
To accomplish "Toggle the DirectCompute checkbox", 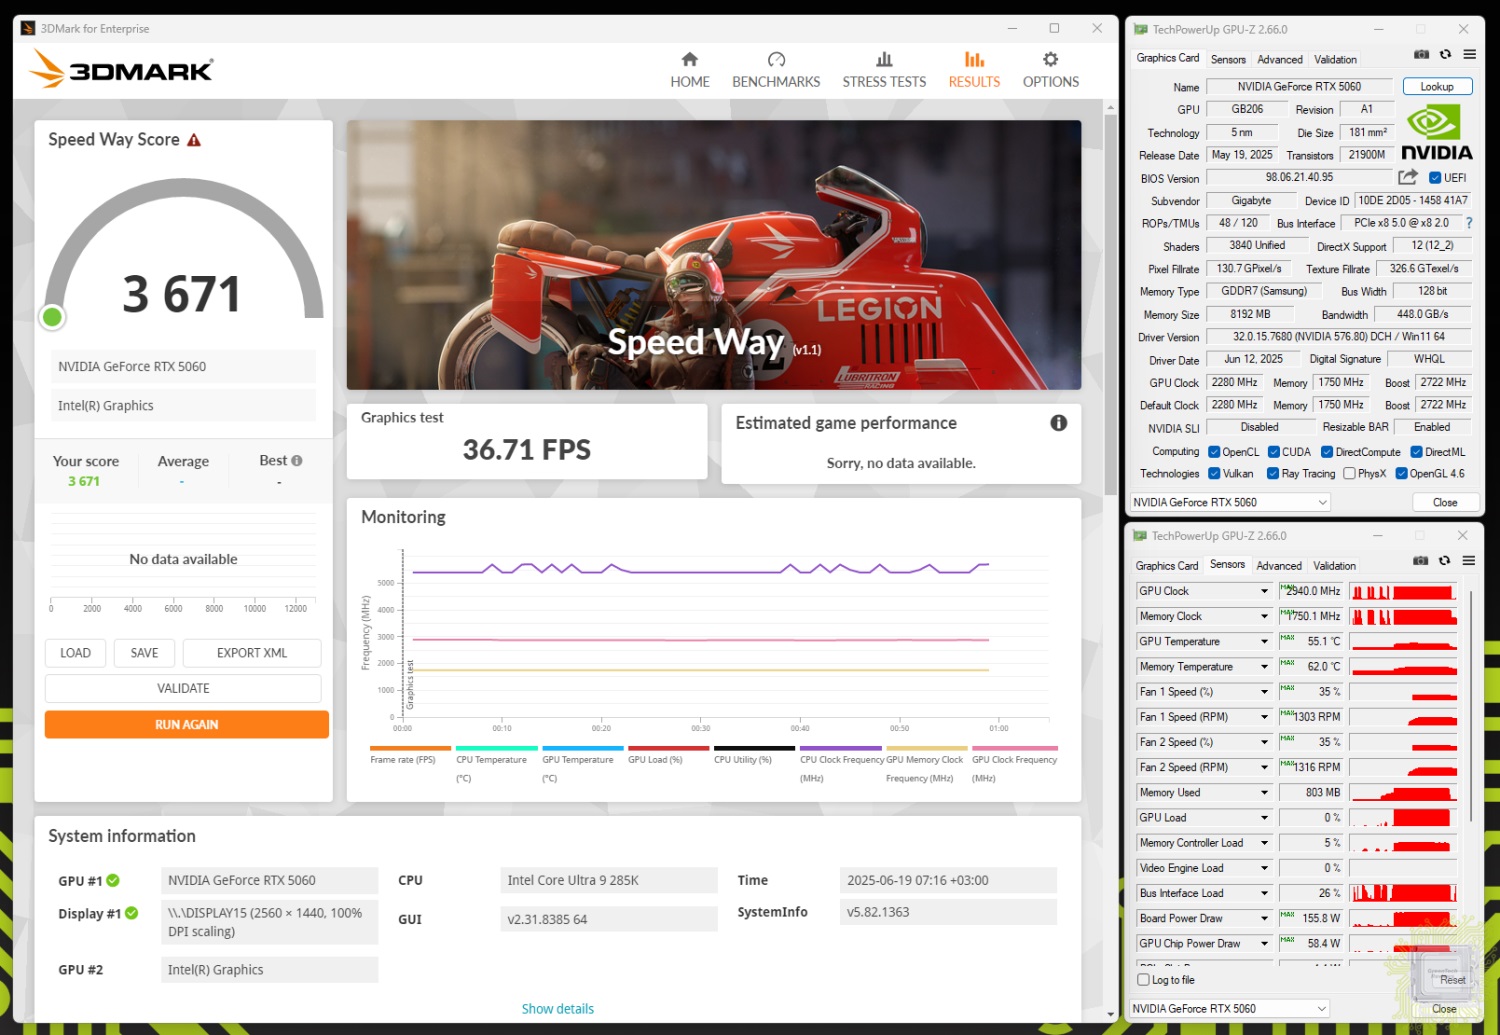I will (x=1327, y=452).
